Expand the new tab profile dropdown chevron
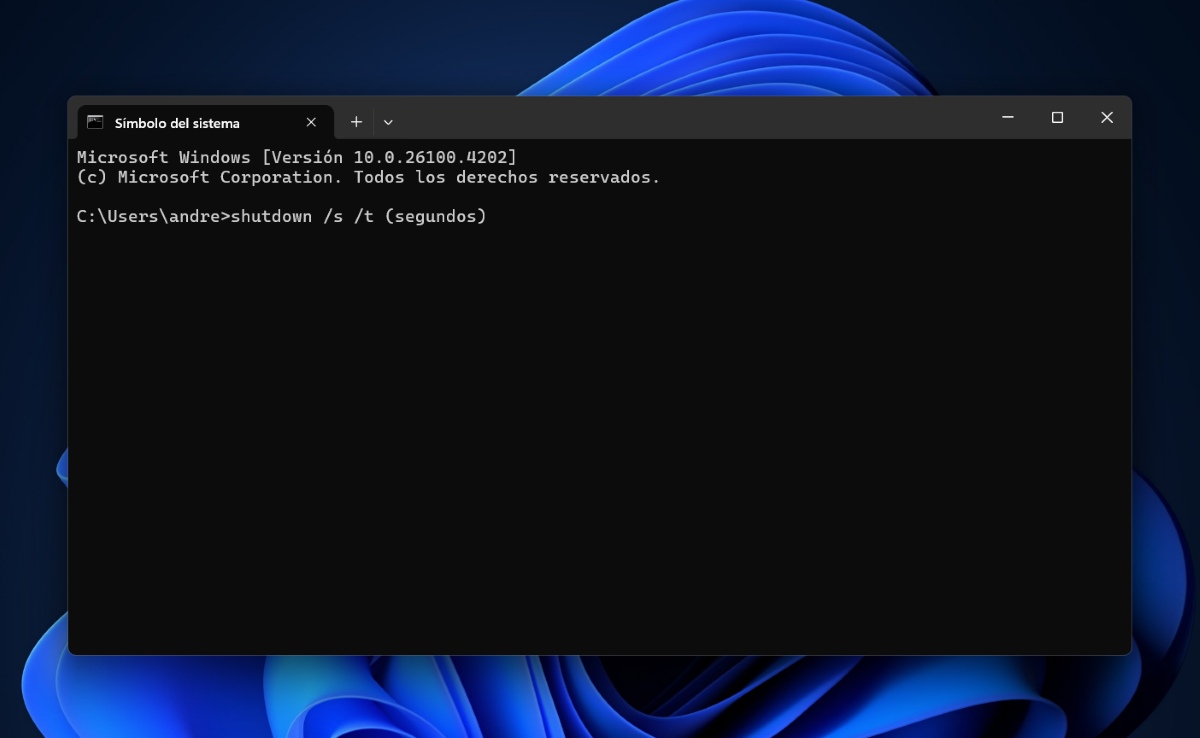 click(388, 122)
